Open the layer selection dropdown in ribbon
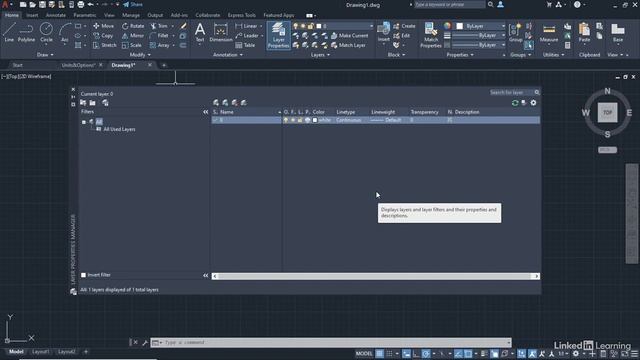 pyautogui.click(x=371, y=26)
